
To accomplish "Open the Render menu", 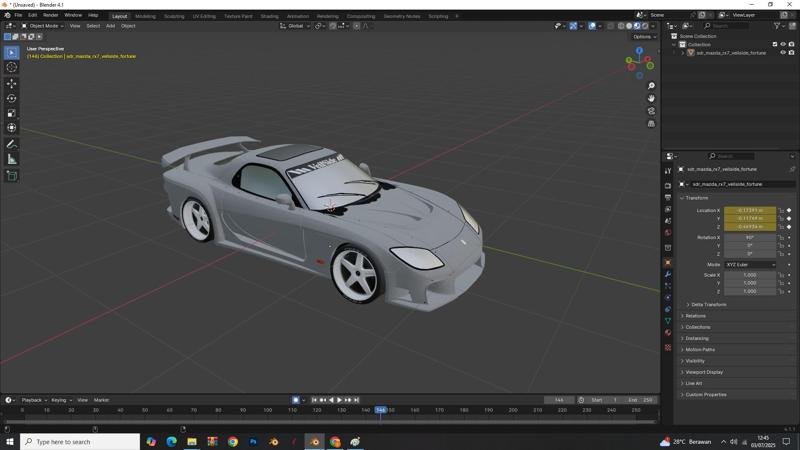I will tap(50, 15).
